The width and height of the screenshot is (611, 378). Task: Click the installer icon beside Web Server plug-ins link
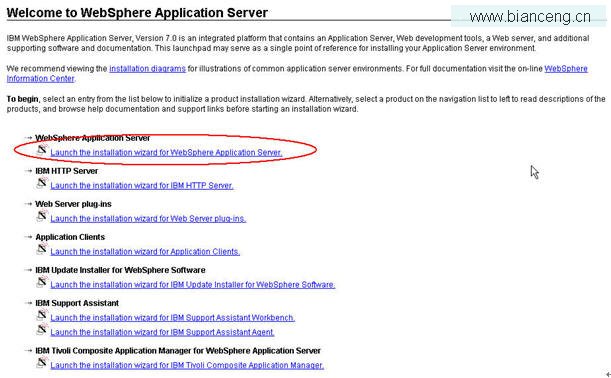[42, 216]
